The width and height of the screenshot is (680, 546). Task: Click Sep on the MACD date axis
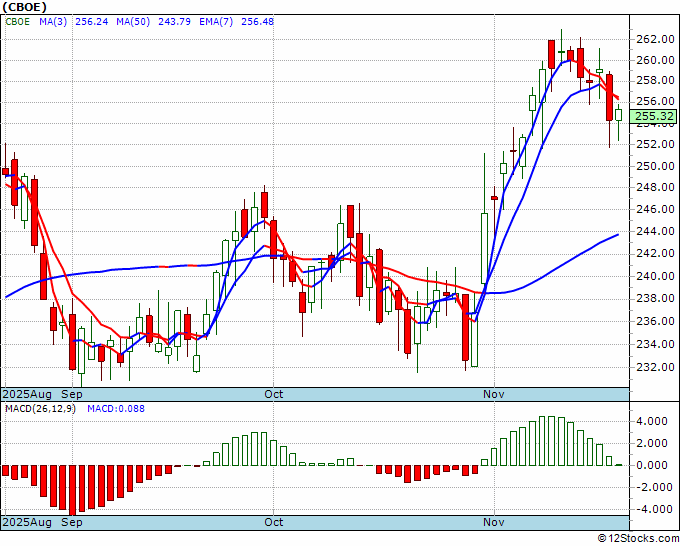72,522
